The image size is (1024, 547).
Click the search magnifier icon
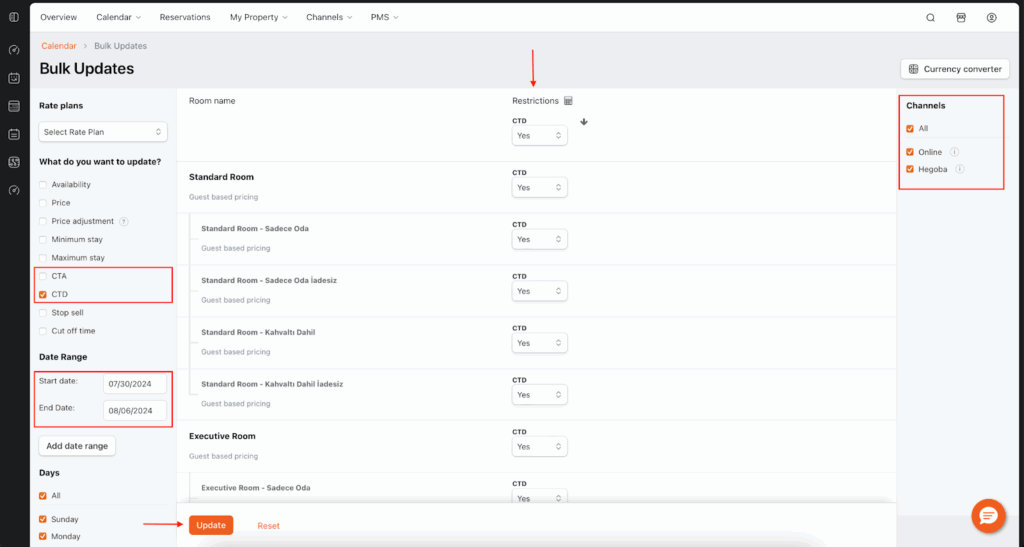pos(931,17)
